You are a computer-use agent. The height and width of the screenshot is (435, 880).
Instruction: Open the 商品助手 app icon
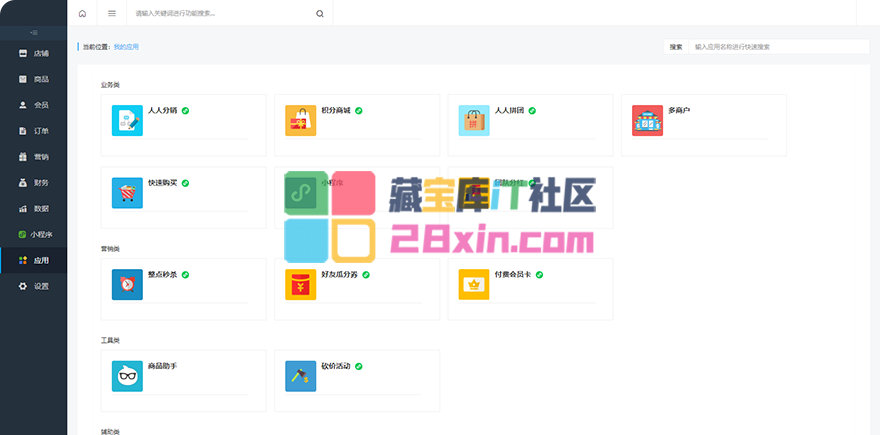127,376
